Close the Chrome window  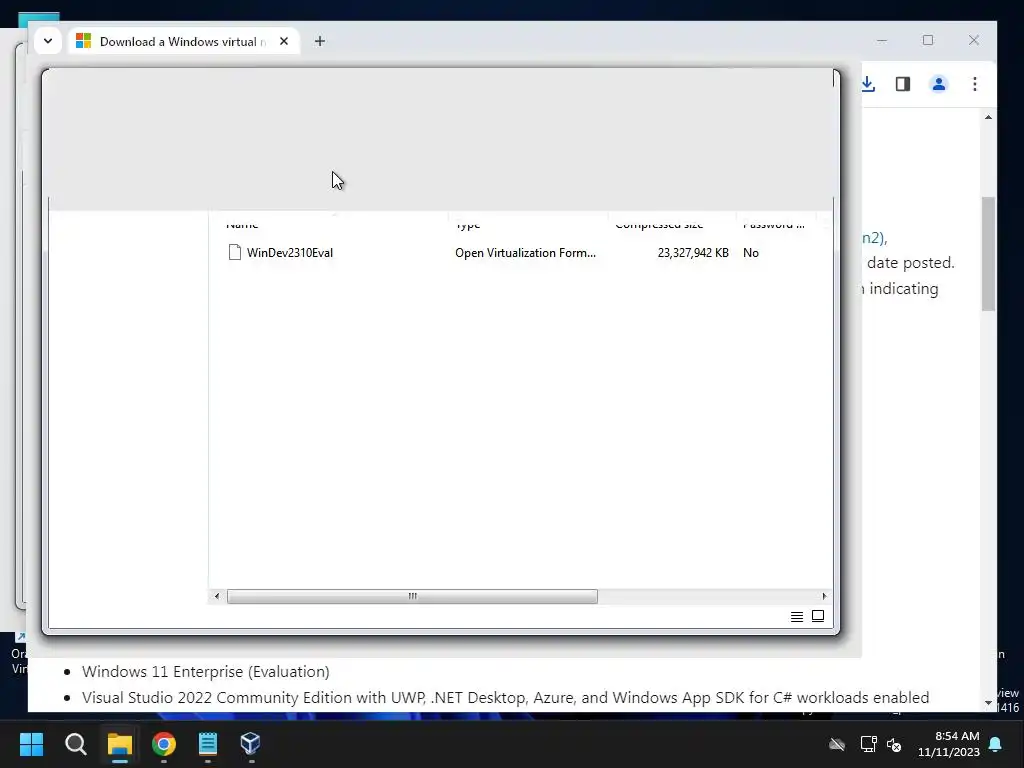(x=974, y=40)
